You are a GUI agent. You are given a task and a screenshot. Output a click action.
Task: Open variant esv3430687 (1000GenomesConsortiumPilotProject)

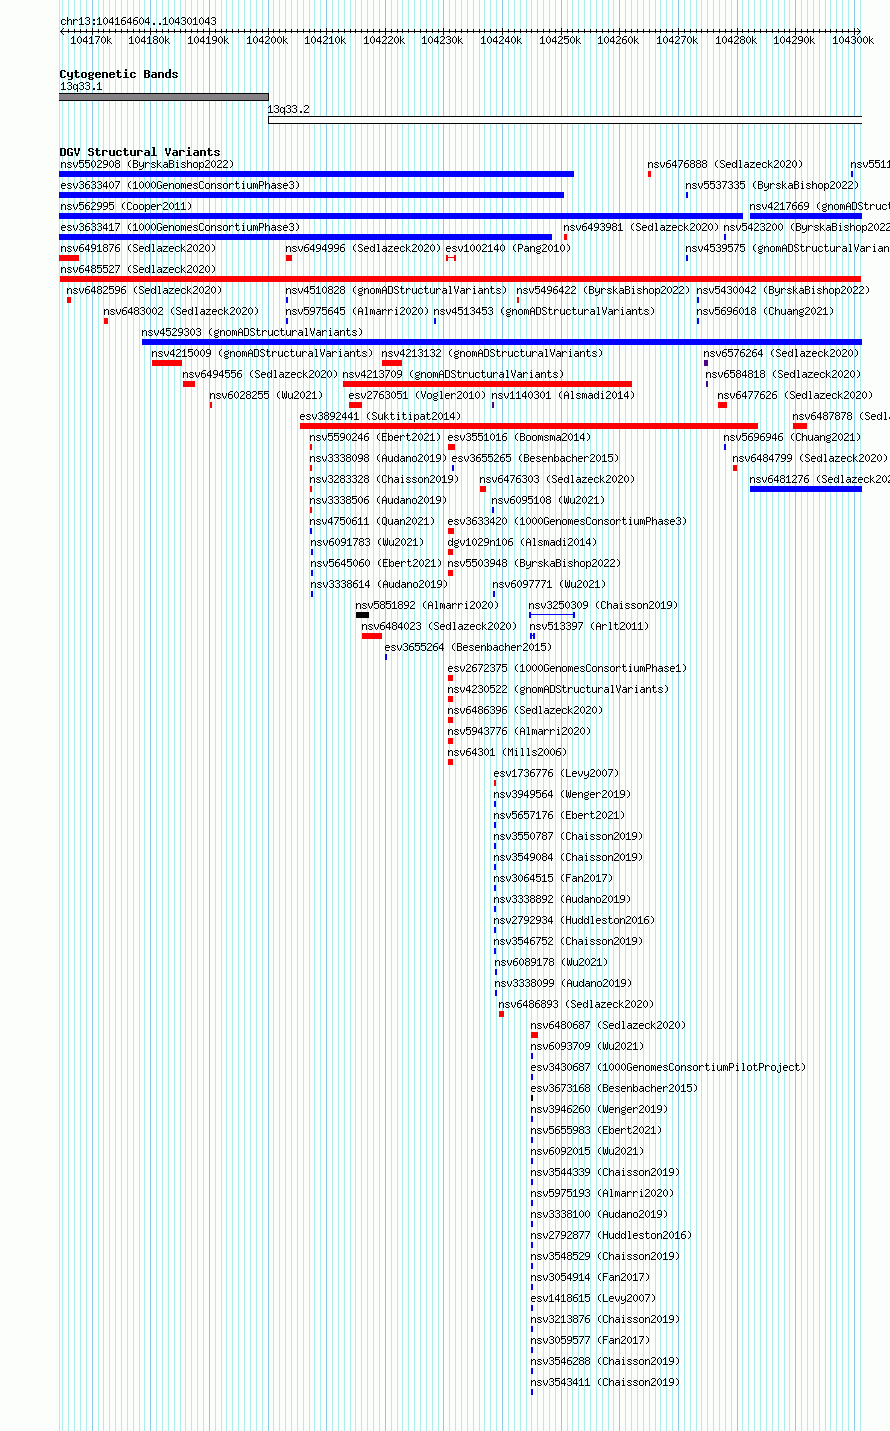532,1077
